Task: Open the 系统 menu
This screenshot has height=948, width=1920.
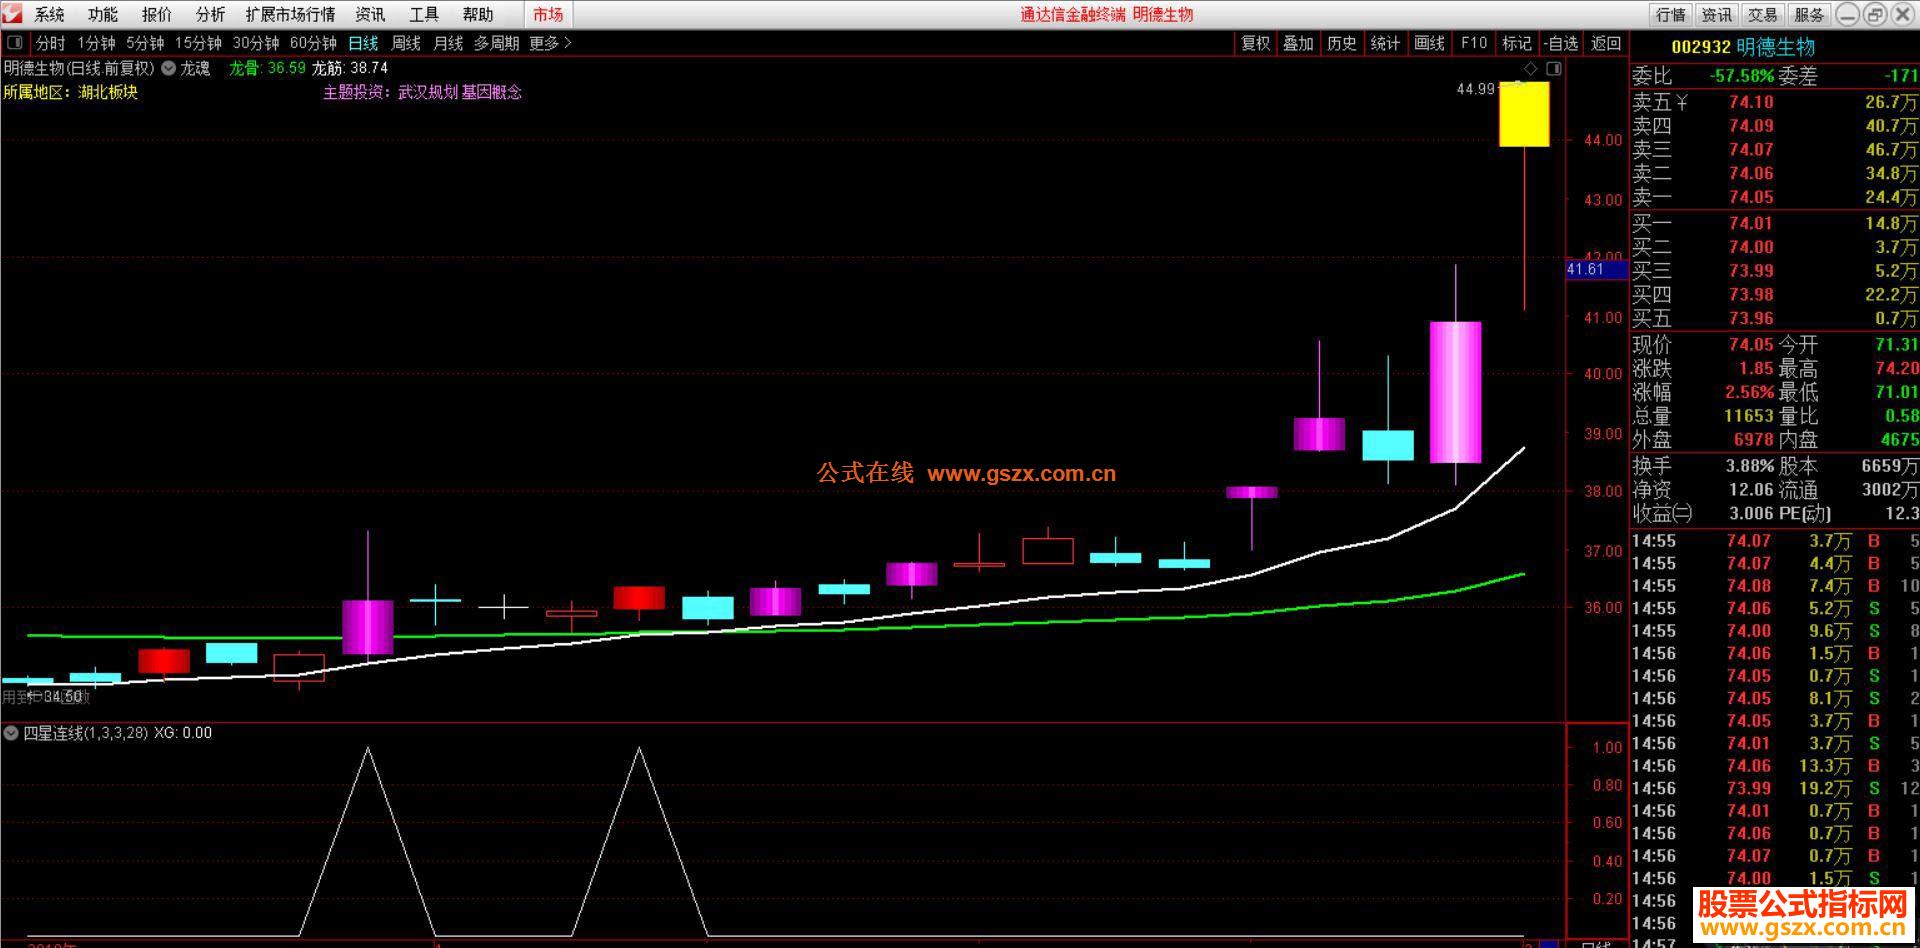Action: pyautogui.click(x=49, y=14)
